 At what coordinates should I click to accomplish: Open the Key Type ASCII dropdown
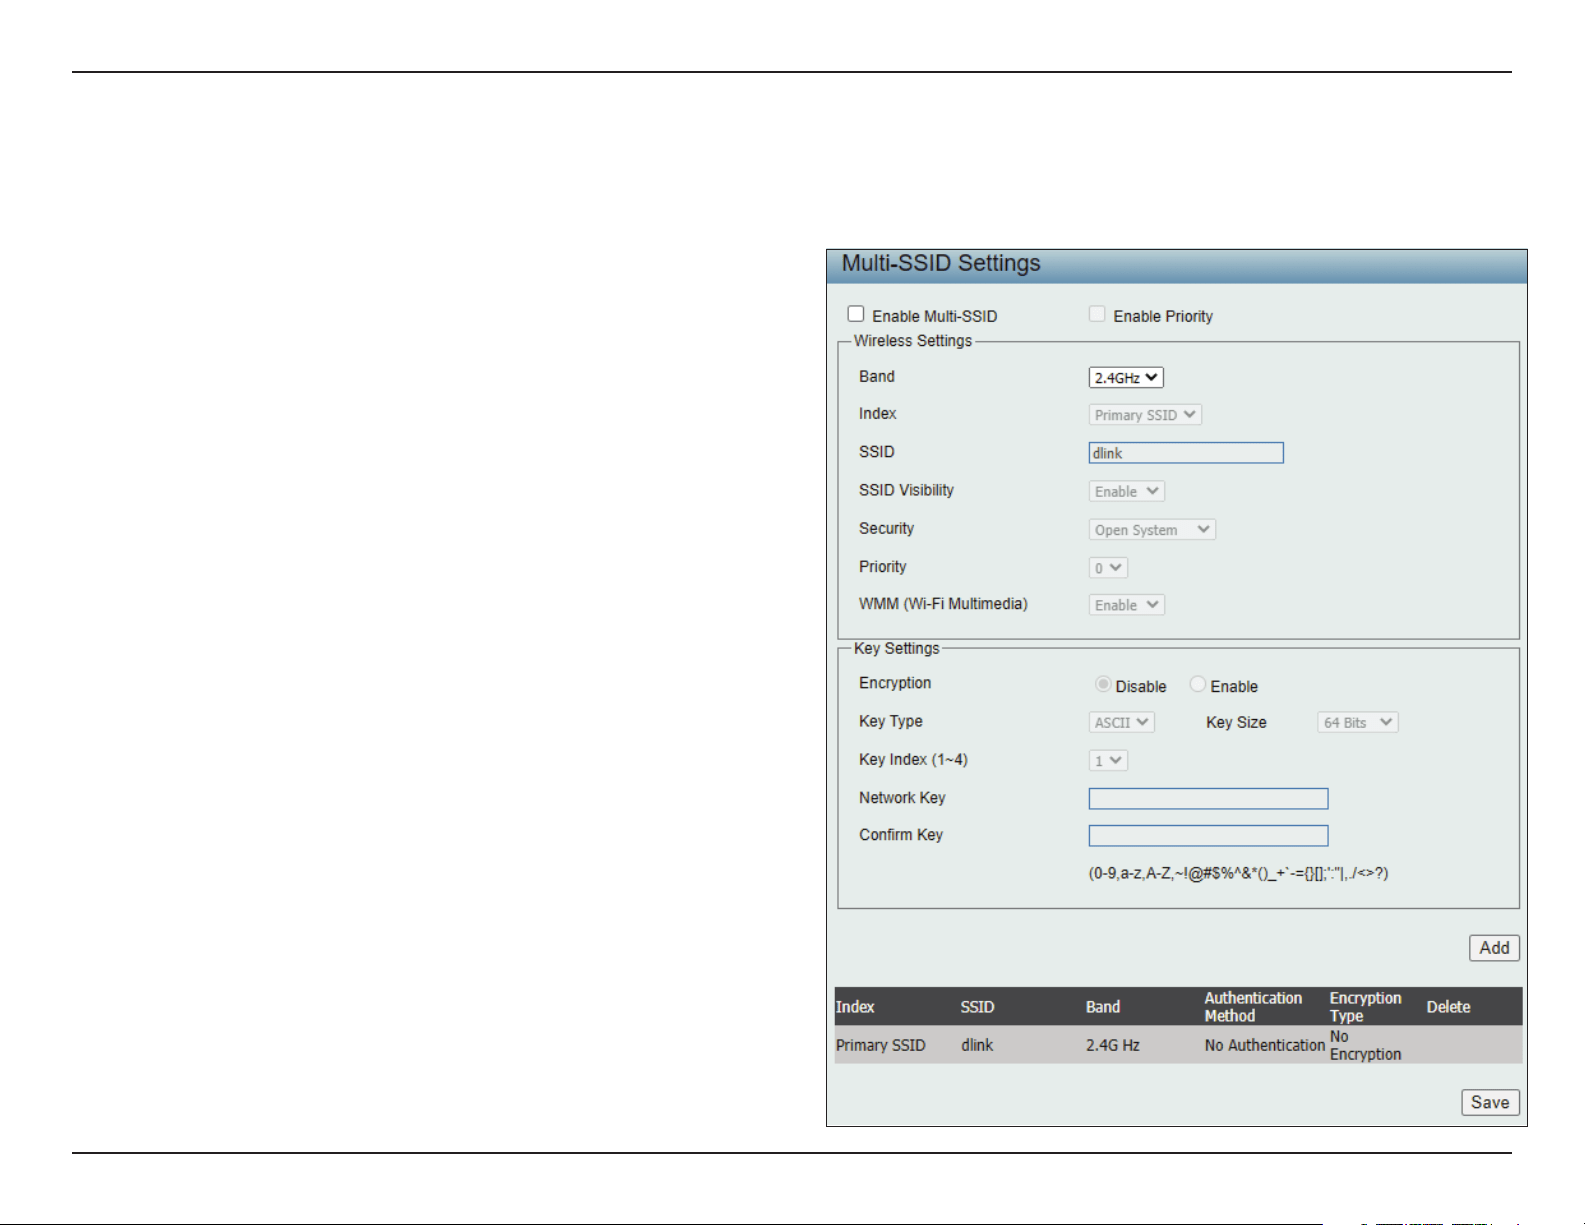click(x=1122, y=722)
